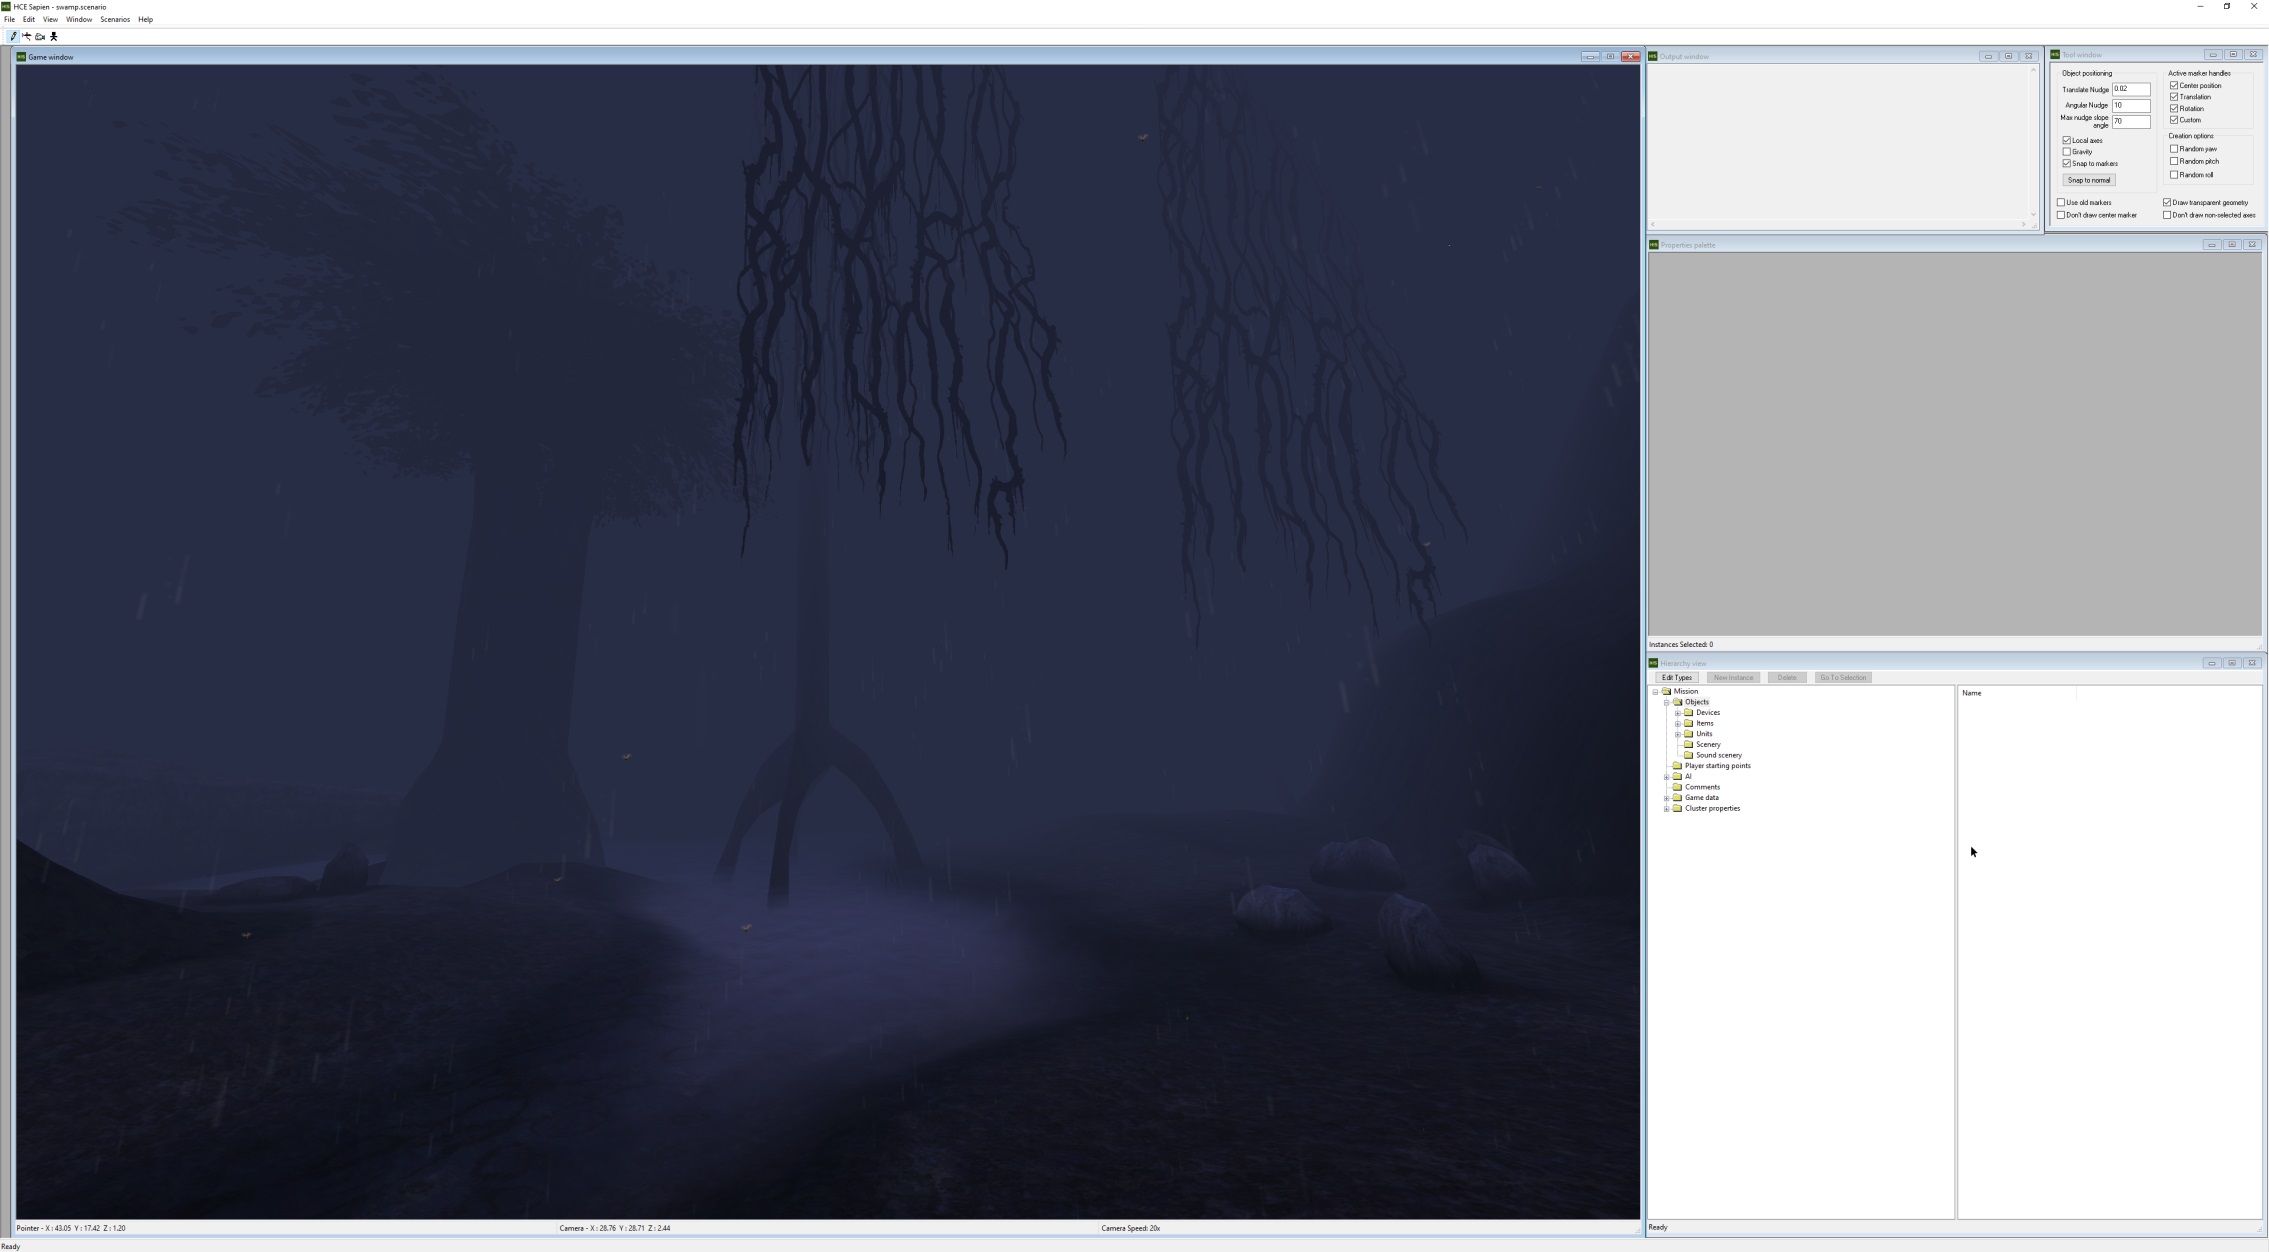Click the camera toolbar icon

[40, 36]
